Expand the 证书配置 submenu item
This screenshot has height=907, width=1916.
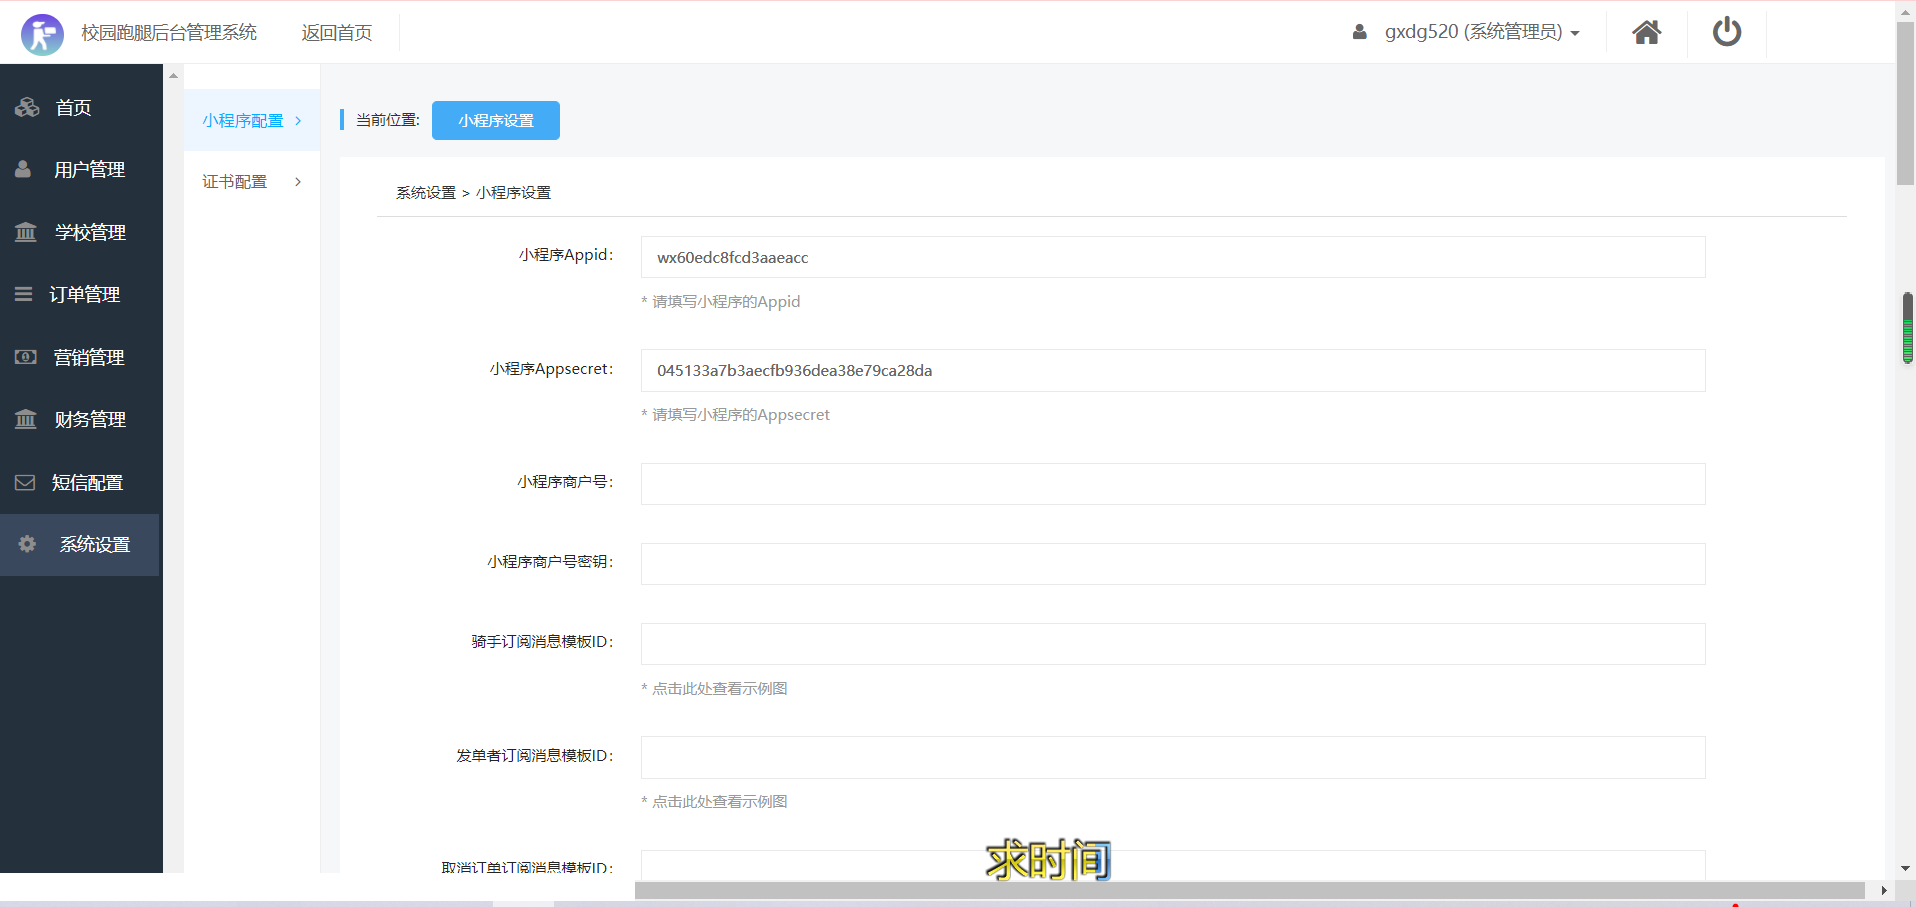(x=251, y=182)
